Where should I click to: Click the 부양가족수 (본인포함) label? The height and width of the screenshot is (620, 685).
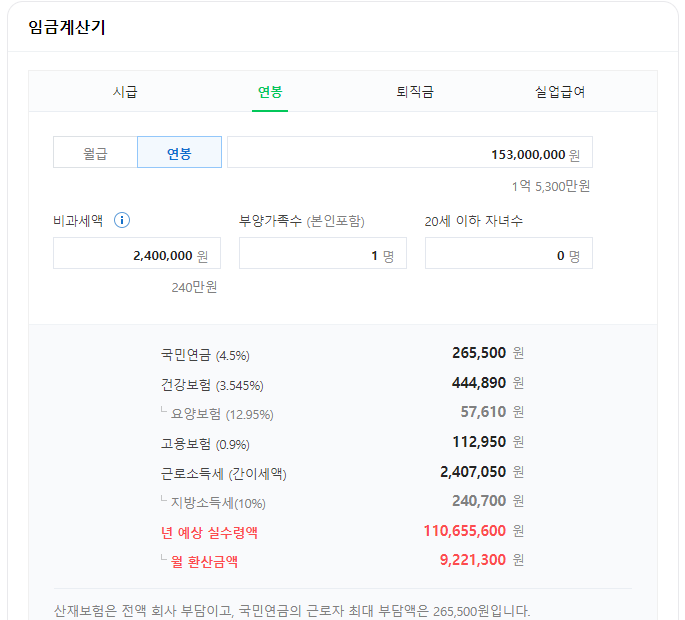[301, 220]
